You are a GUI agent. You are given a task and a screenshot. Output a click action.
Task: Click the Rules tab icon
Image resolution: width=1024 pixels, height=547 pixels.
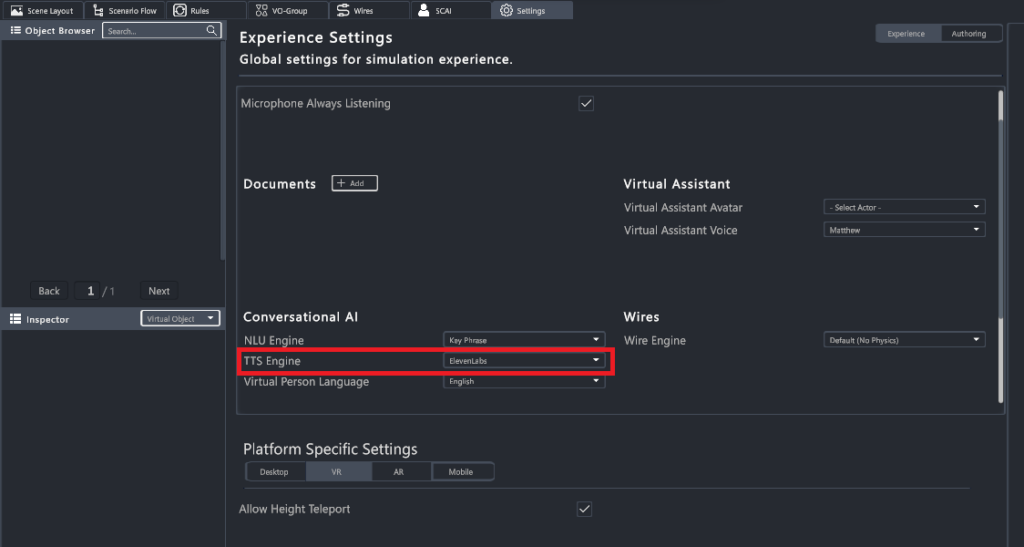point(179,10)
